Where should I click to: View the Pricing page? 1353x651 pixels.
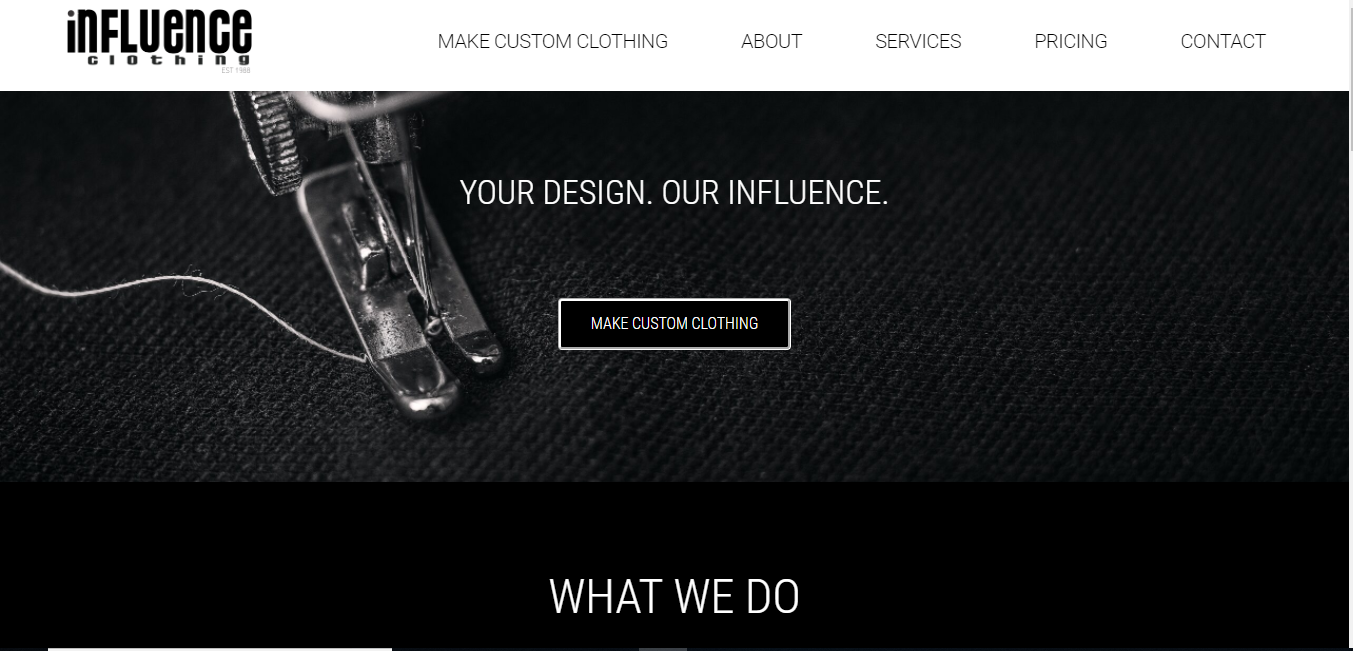pos(1071,41)
